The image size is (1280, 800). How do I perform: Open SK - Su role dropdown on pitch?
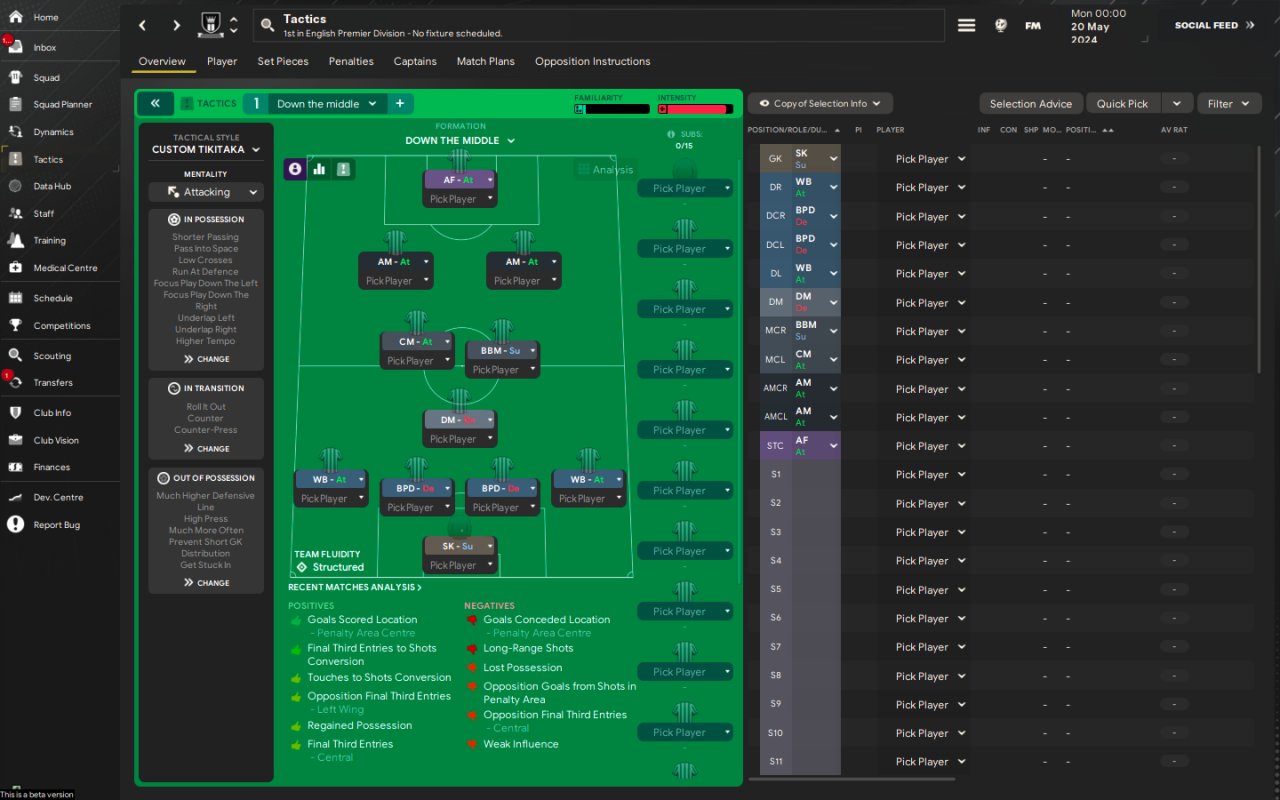(489, 546)
